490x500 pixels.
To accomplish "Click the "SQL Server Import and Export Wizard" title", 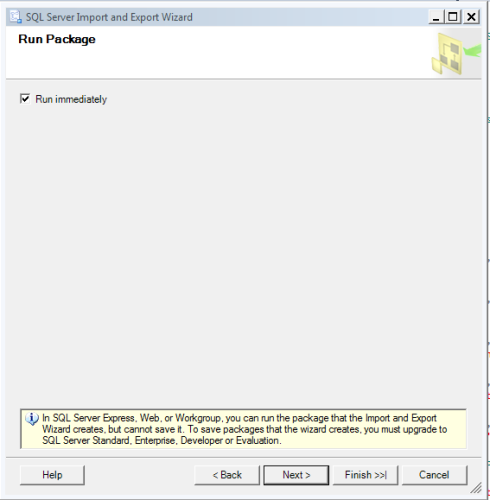I will 109,17.
